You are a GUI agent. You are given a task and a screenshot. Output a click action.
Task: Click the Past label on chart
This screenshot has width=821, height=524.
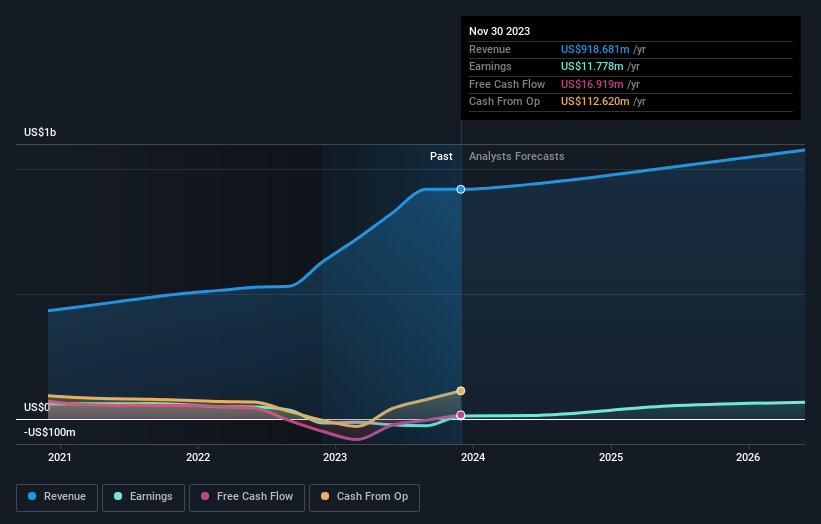click(441, 157)
